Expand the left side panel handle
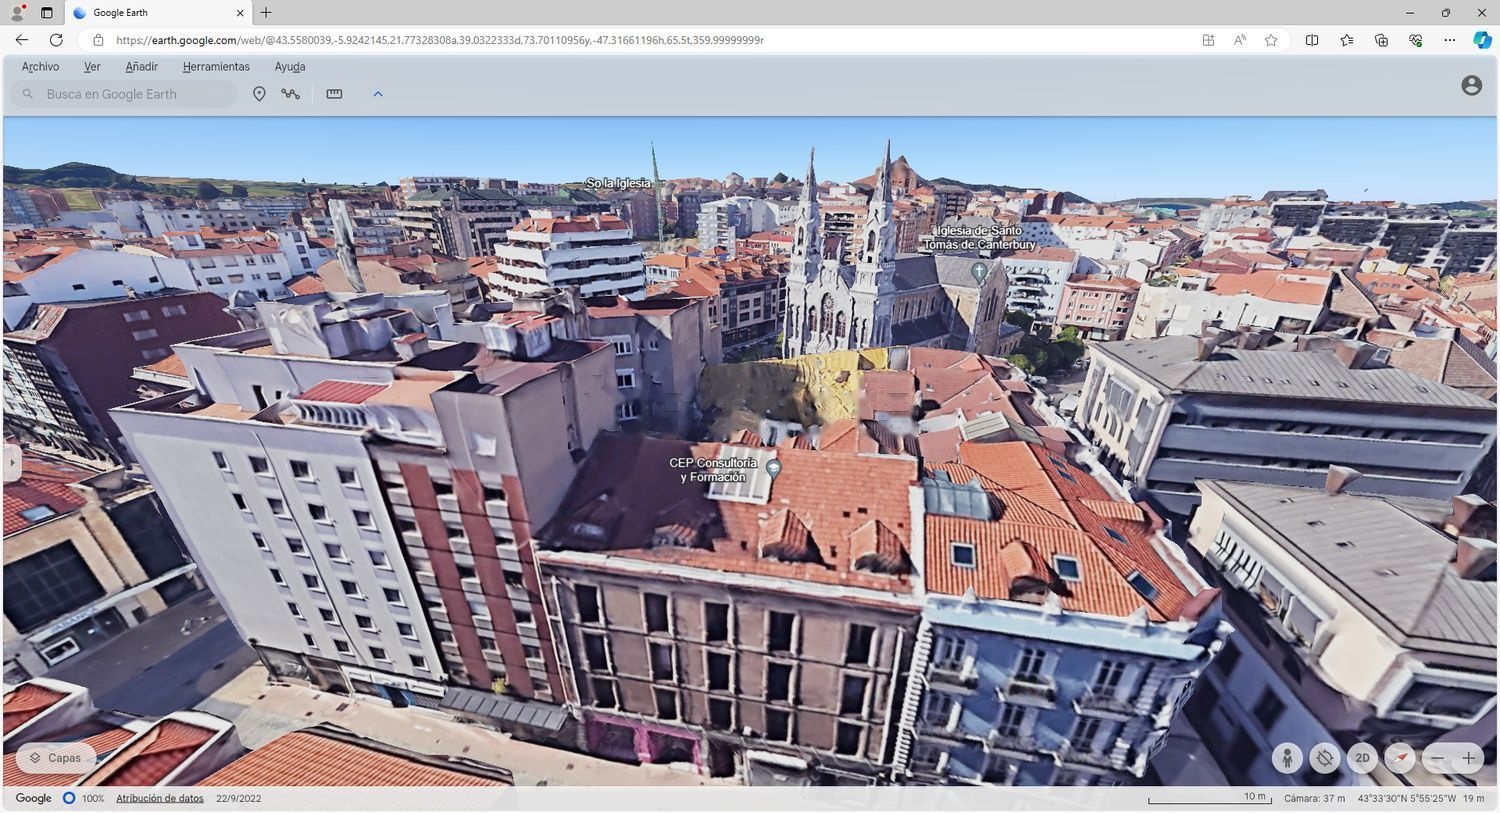1500x813 pixels. coord(12,463)
